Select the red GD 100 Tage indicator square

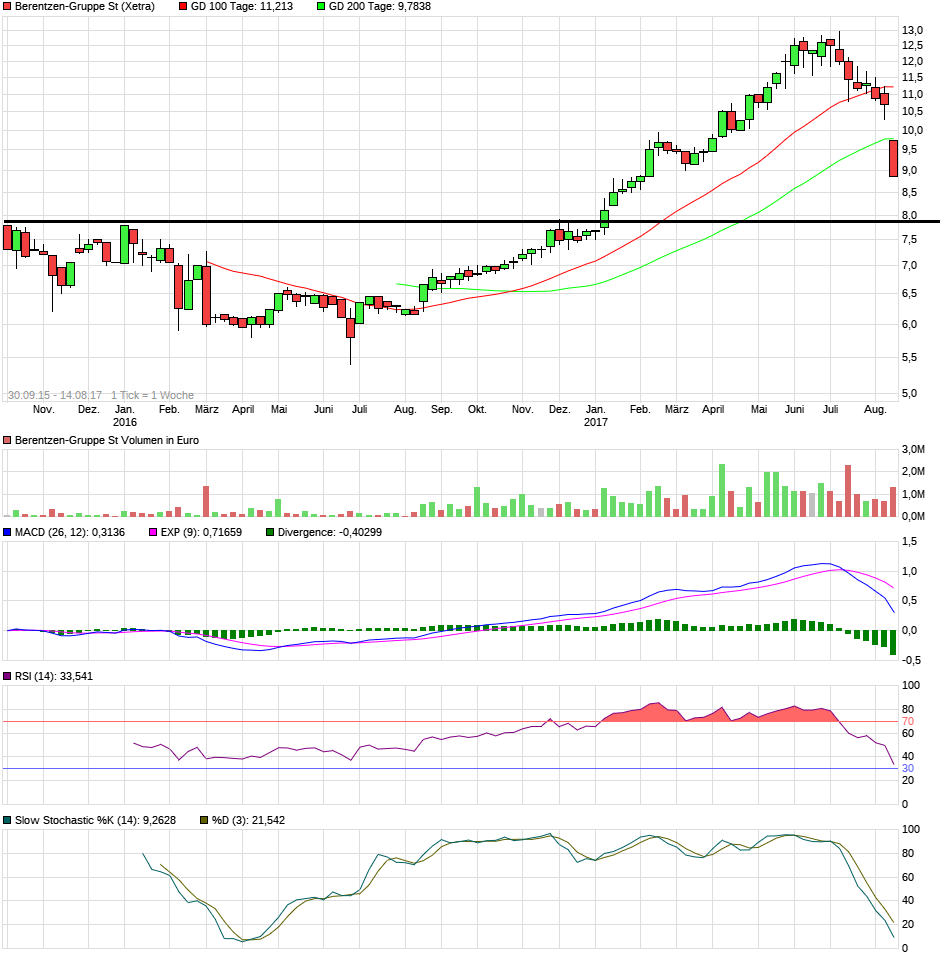point(181,8)
